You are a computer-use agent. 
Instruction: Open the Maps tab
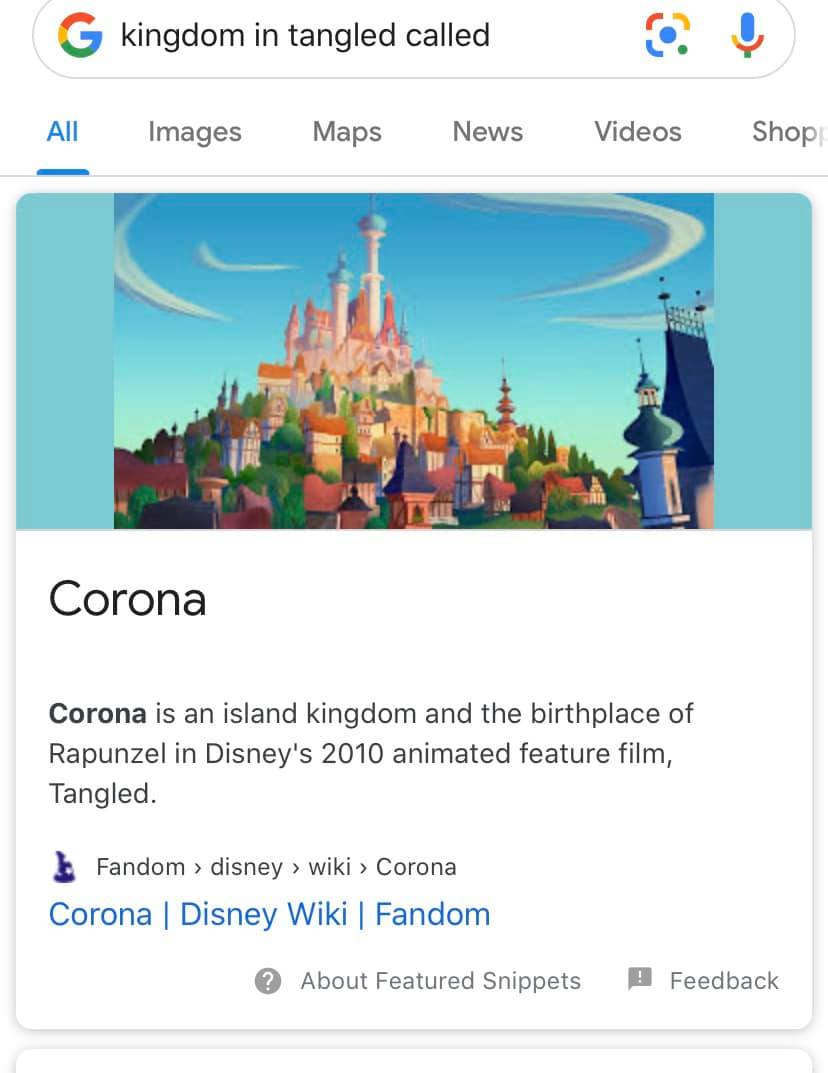(x=347, y=132)
